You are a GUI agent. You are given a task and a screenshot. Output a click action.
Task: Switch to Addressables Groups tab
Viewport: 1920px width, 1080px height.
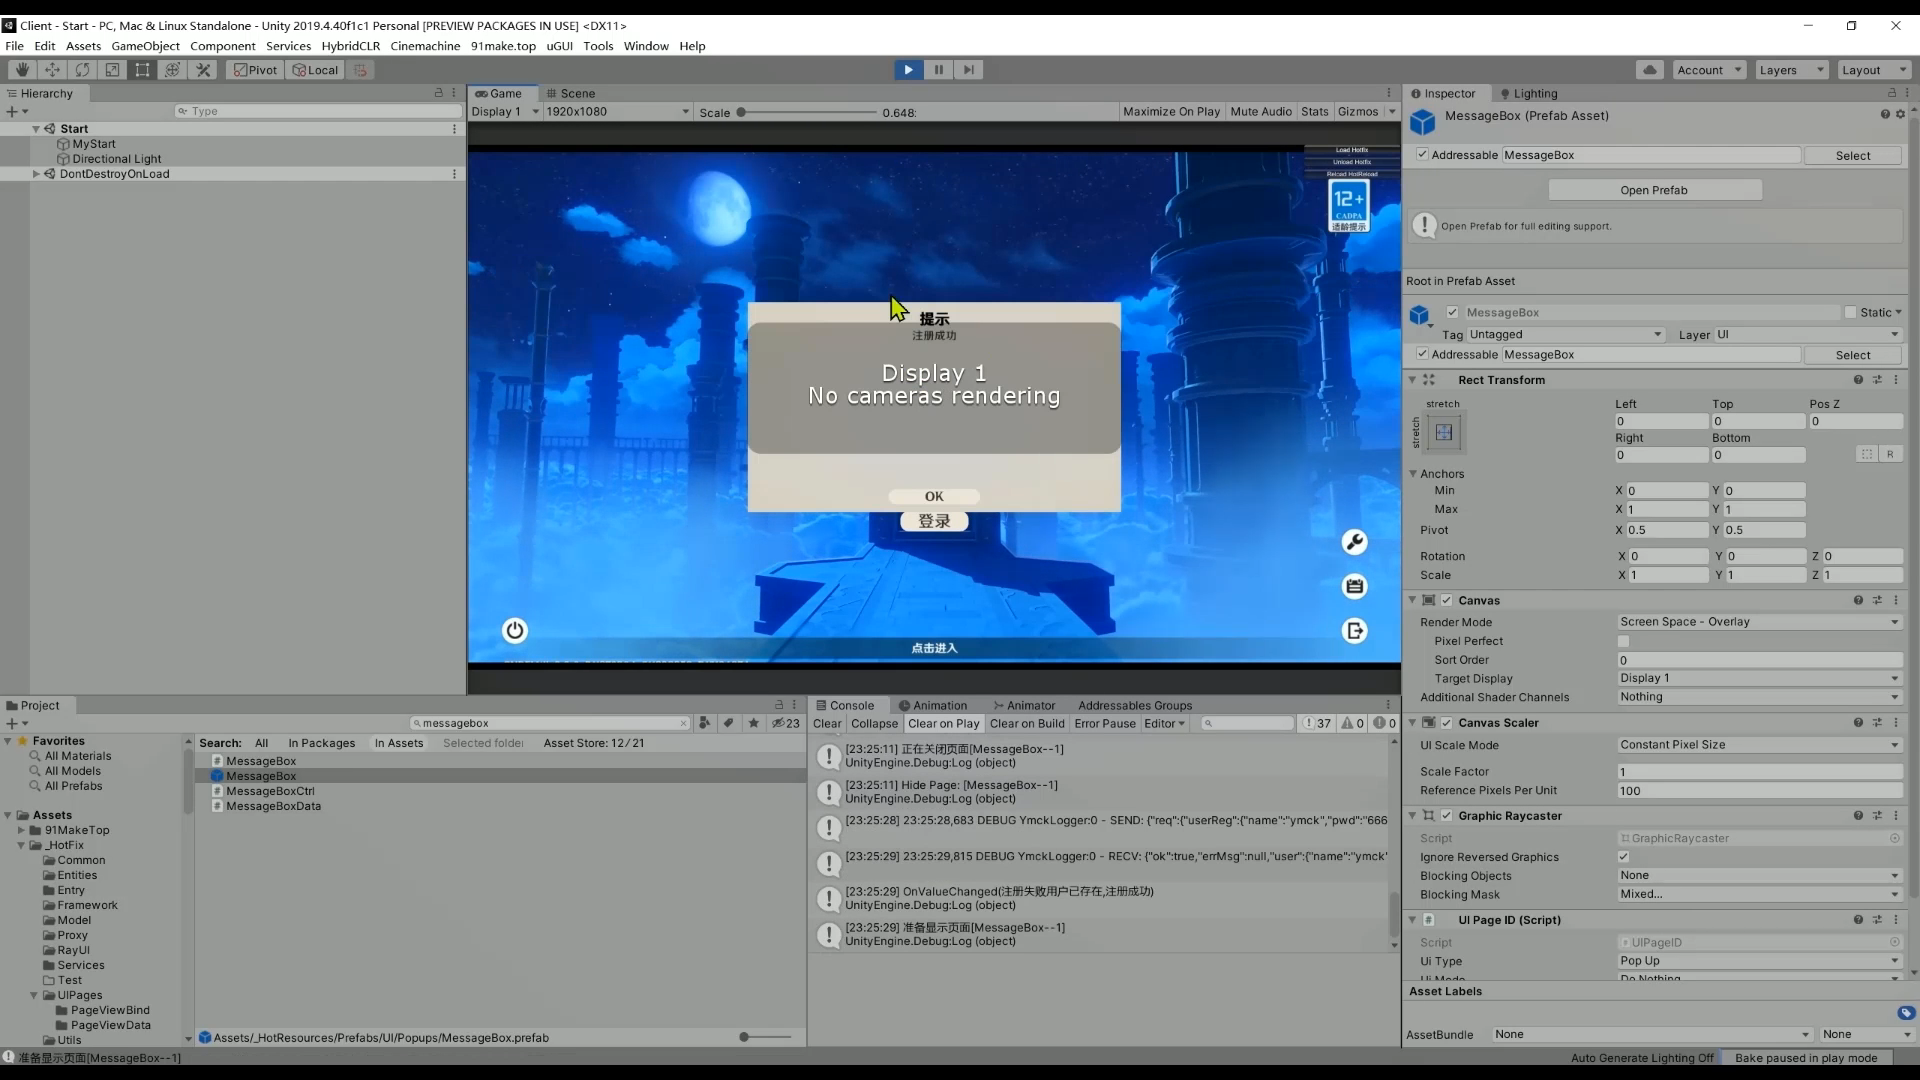(1135, 705)
